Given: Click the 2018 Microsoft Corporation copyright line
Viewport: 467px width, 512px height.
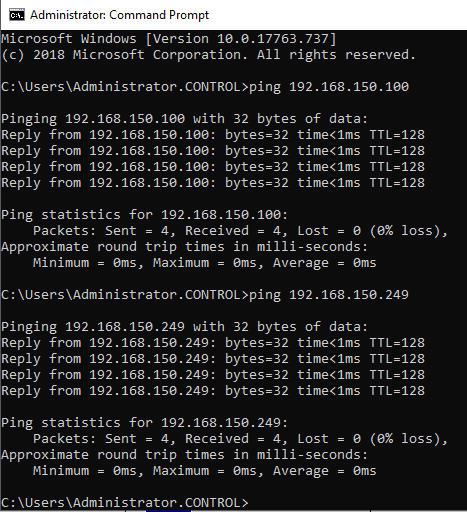Looking at the screenshot, I should [x=208, y=55].
